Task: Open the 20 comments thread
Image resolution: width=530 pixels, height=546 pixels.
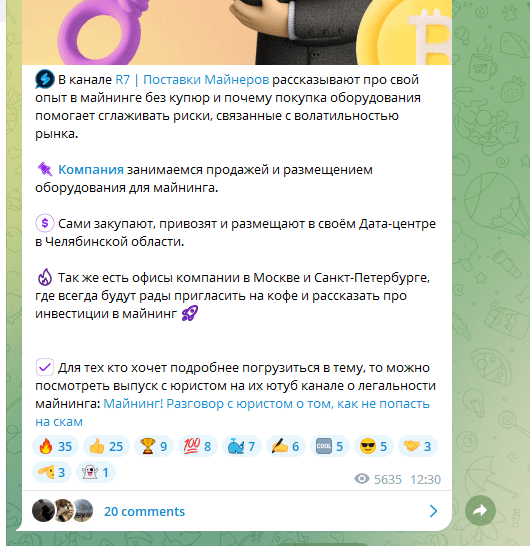Action: coord(145,511)
